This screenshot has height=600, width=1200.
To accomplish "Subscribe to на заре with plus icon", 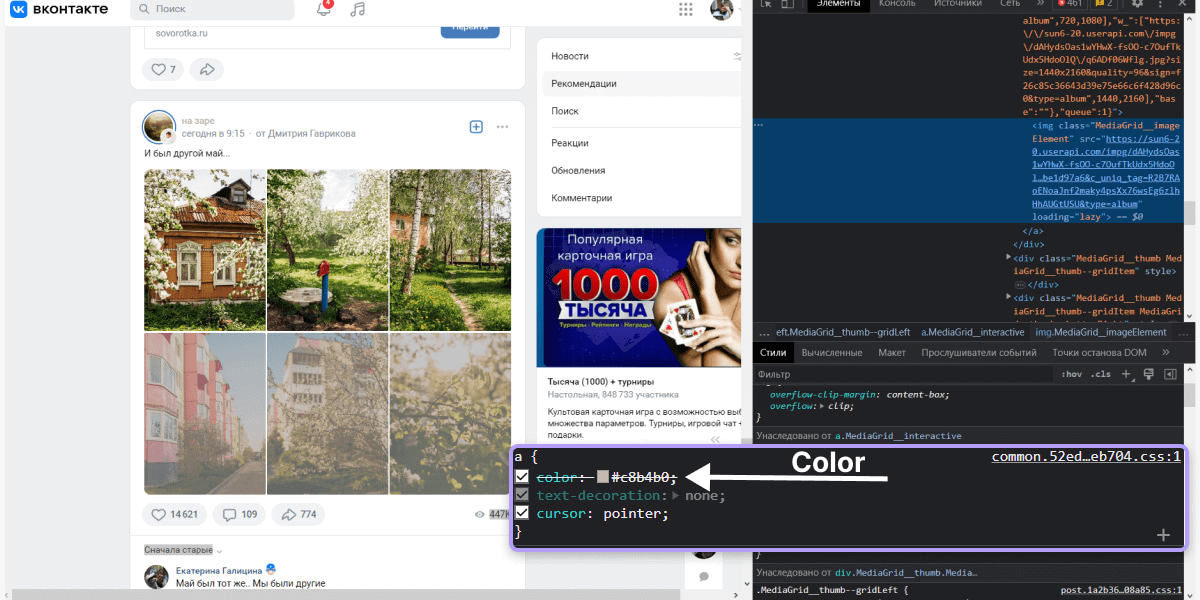I will [x=476, y=127].
